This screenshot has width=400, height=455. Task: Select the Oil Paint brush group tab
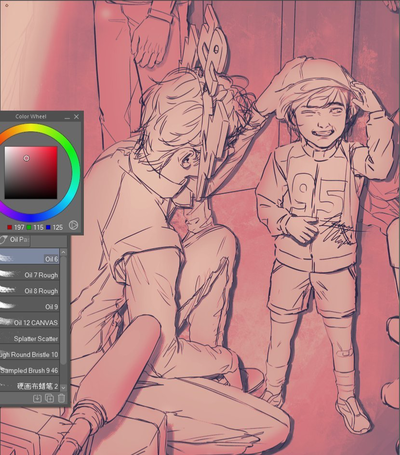(x=15, y=240)
